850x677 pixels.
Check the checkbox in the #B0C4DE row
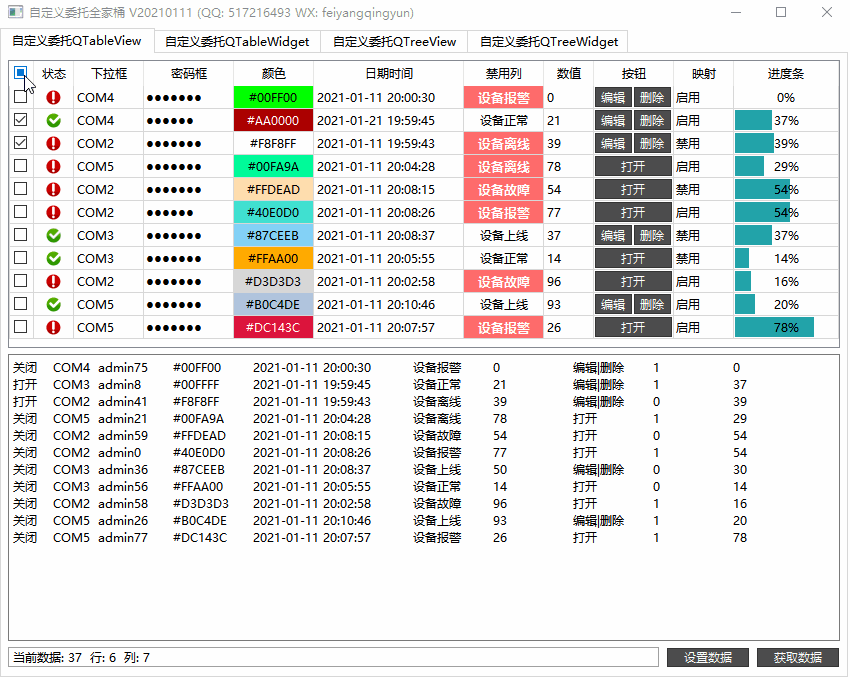click(x=21, y=304)
